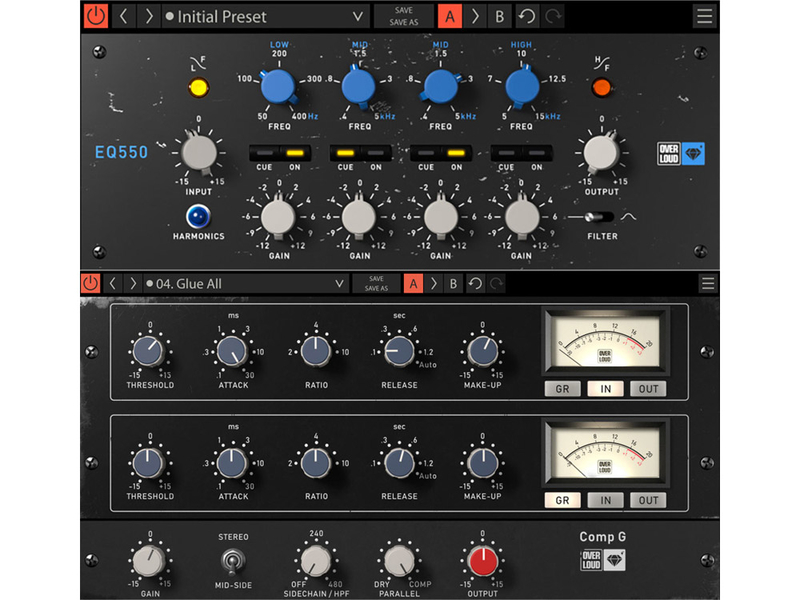The height and width of the screenshot is (600, 800).
Task: Set upper meter to GR mode
Action: (562, 389)
